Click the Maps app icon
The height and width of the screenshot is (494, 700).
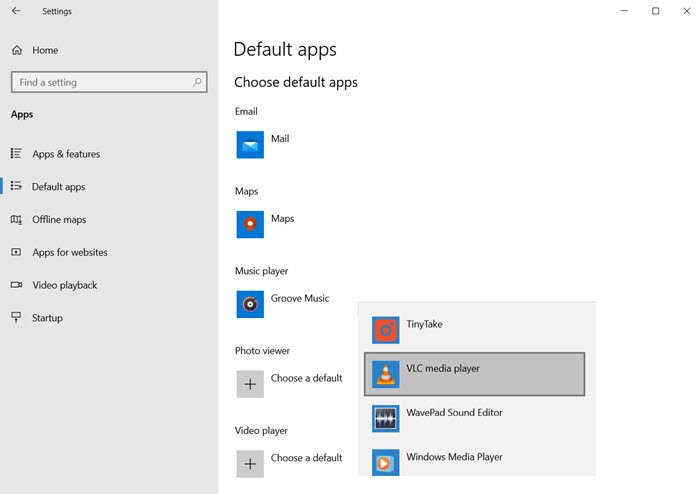[x=250, y=224]
